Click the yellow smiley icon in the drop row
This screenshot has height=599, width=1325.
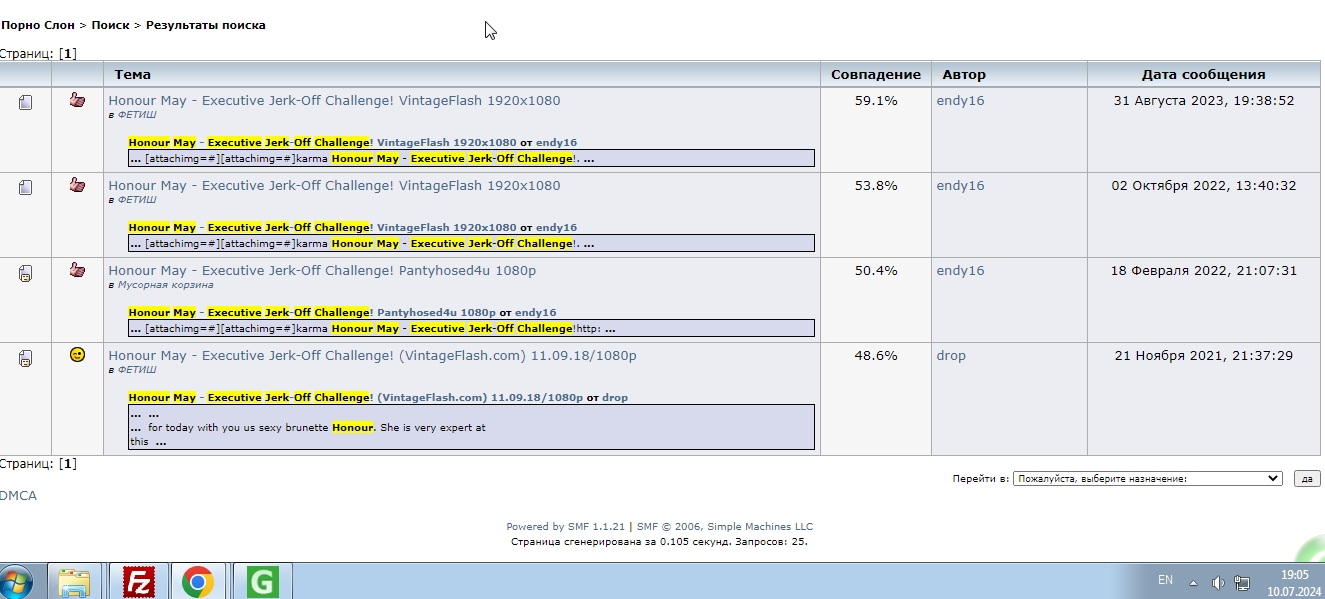click(x=77, y=354)
